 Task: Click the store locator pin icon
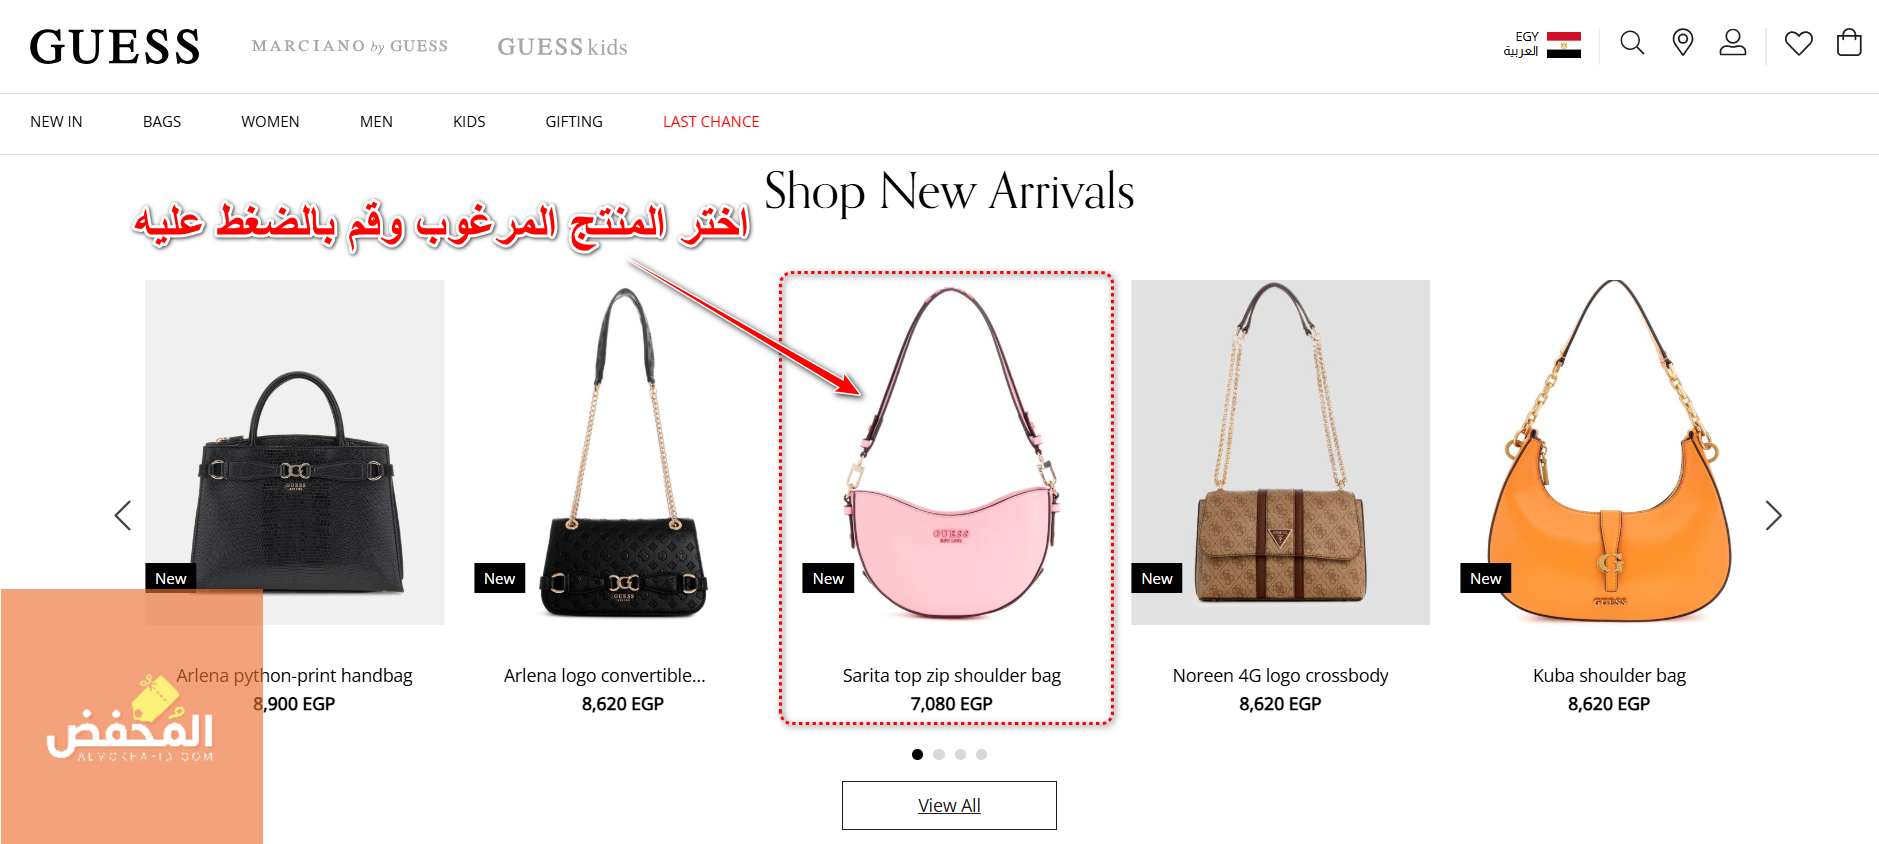(1683, 42)
